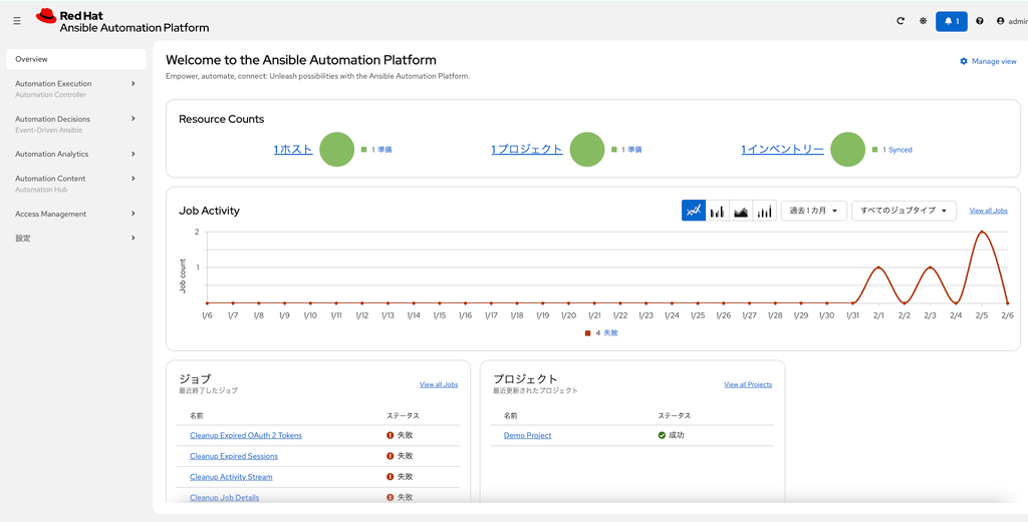This screenshot has height=522, width=1028.
Task: Expand Access Management chevron
Action: (133, 213)
